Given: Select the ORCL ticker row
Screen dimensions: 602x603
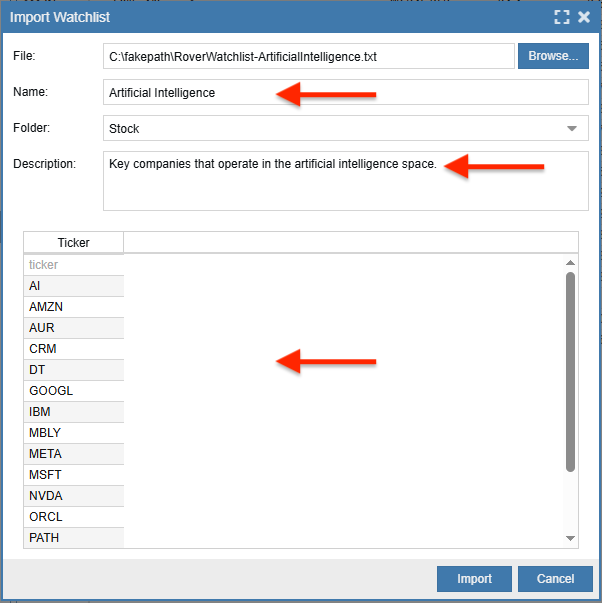Looking at the screenshot, I should click(x=73, y=517).
